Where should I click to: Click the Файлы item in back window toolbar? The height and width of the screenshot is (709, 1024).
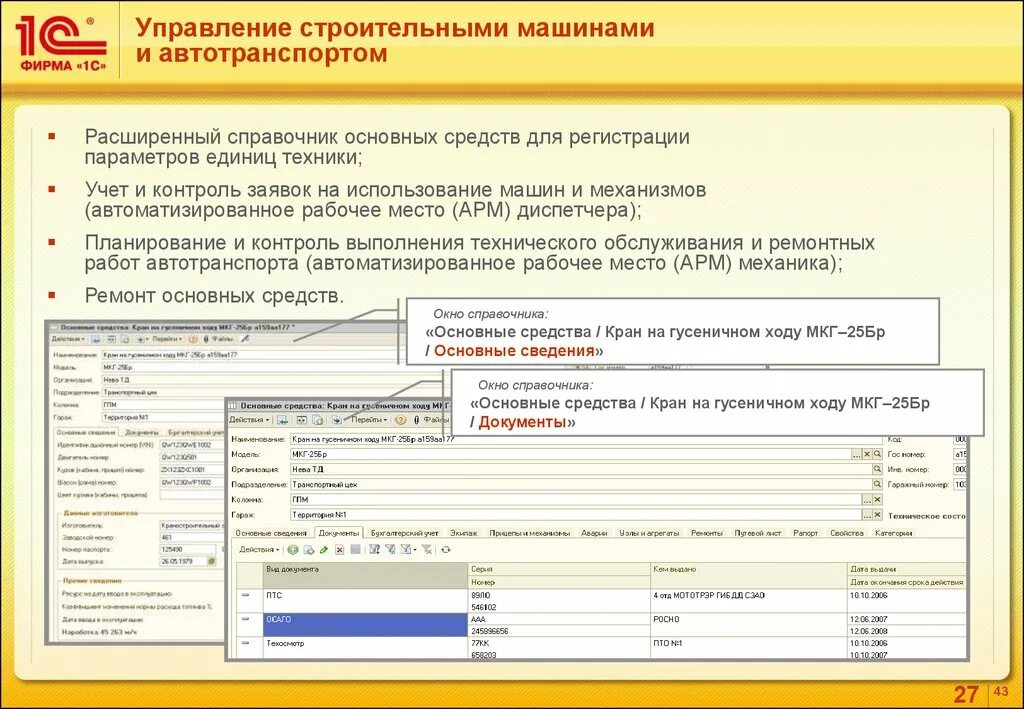point(218,339)
